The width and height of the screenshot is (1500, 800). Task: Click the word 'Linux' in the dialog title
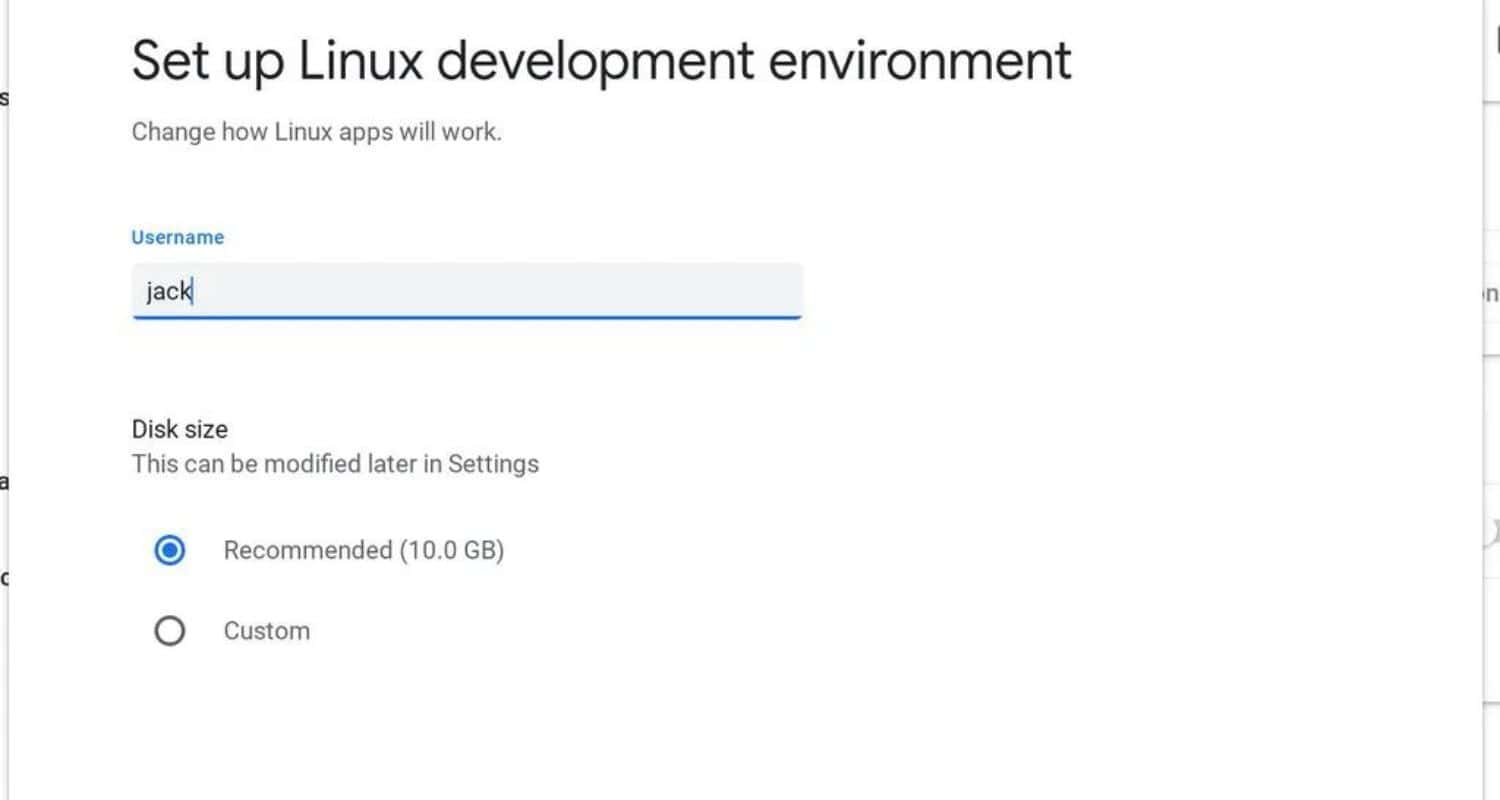point(362,60)
